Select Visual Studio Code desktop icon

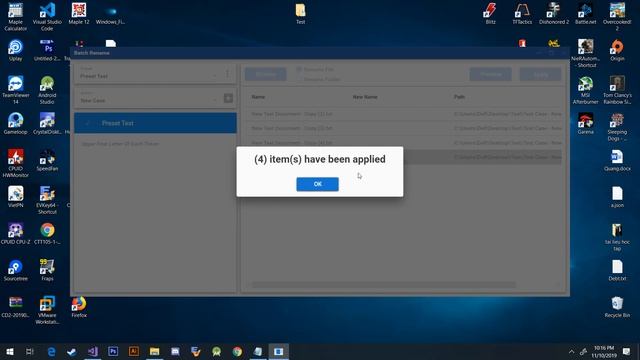(x=47, y=17)
